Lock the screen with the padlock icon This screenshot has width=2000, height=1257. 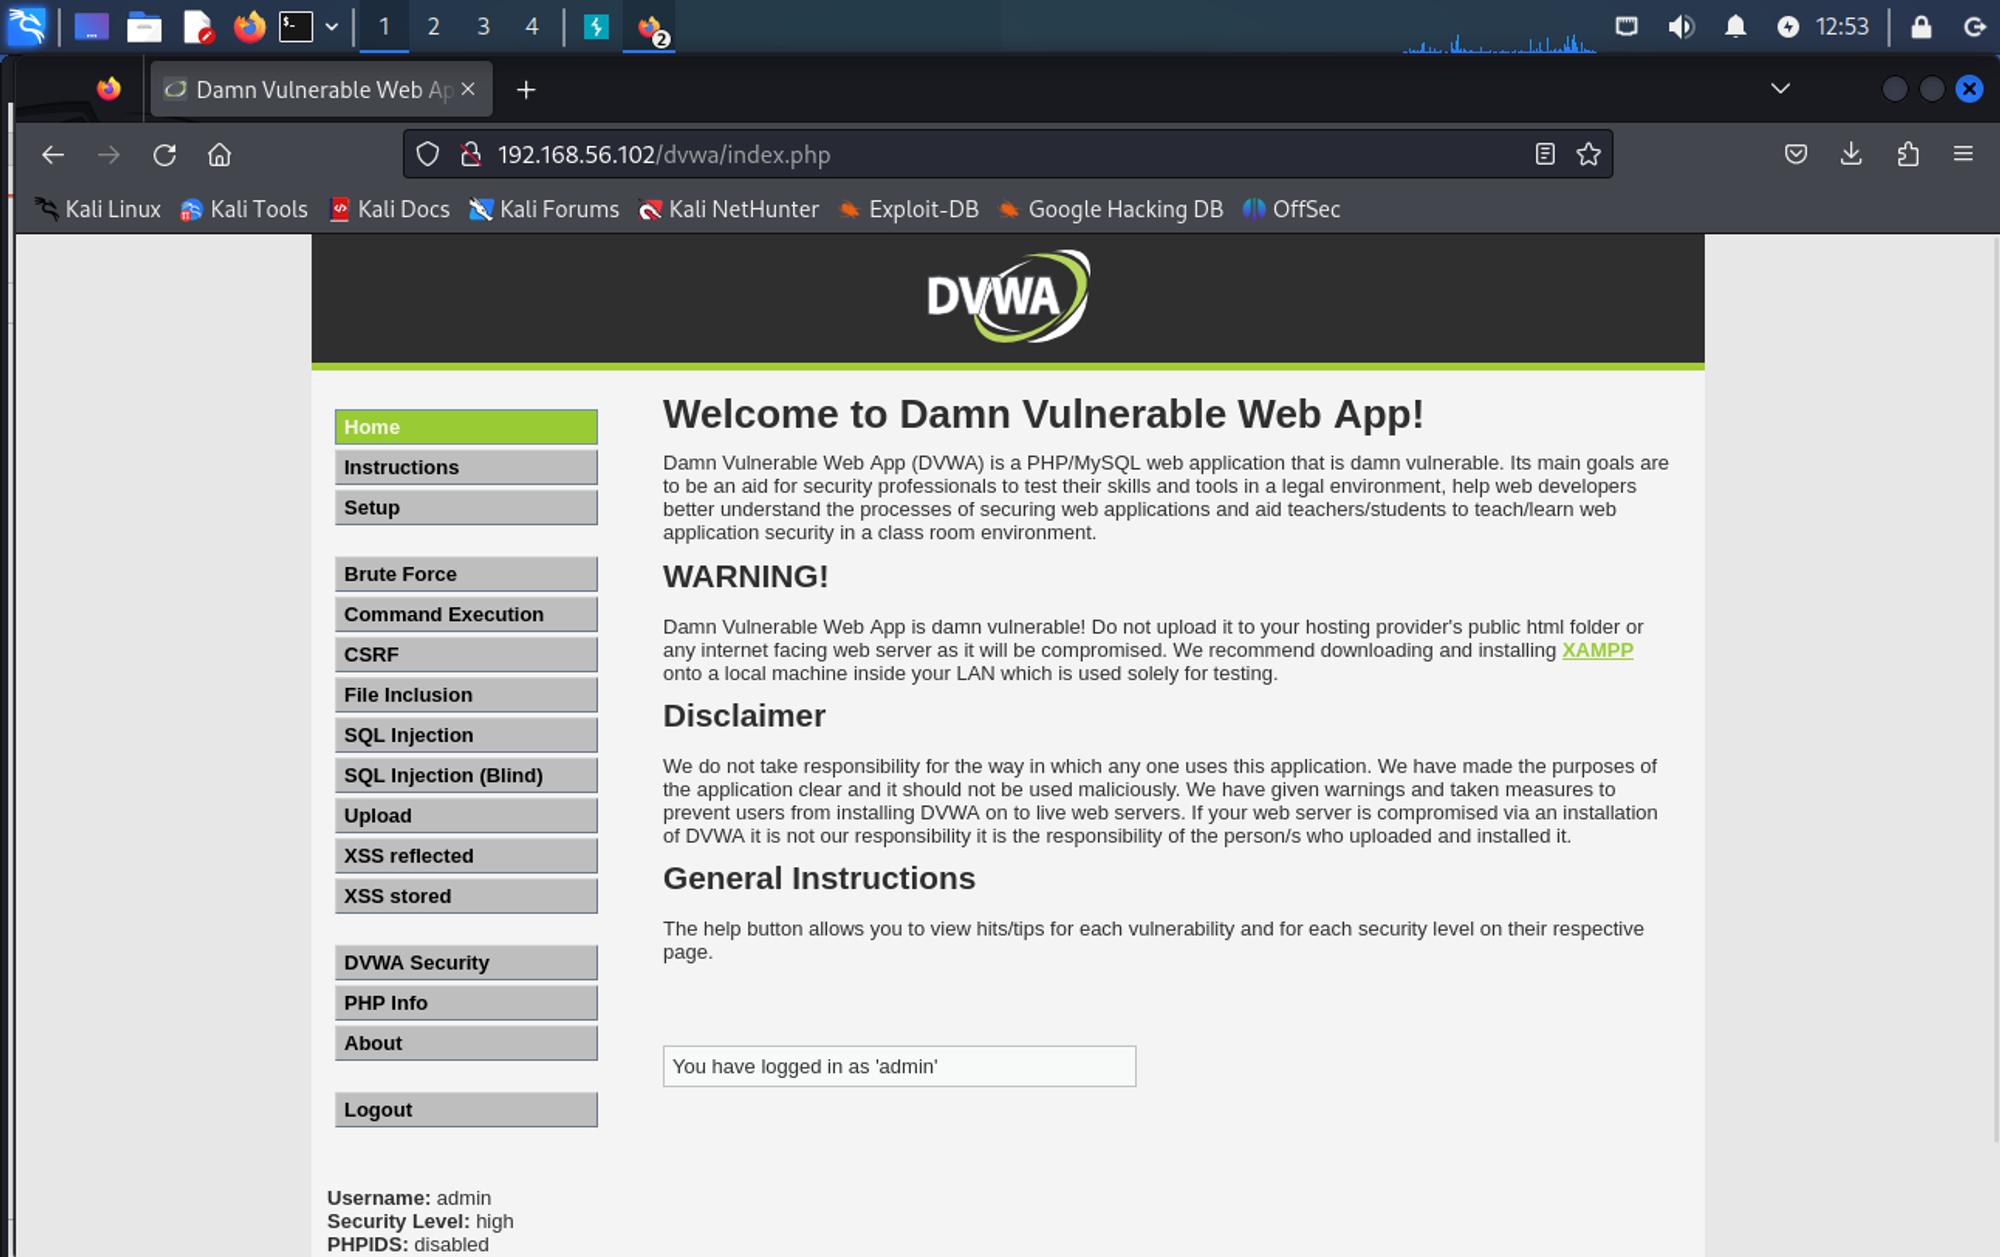click(x=1921, y=26)
